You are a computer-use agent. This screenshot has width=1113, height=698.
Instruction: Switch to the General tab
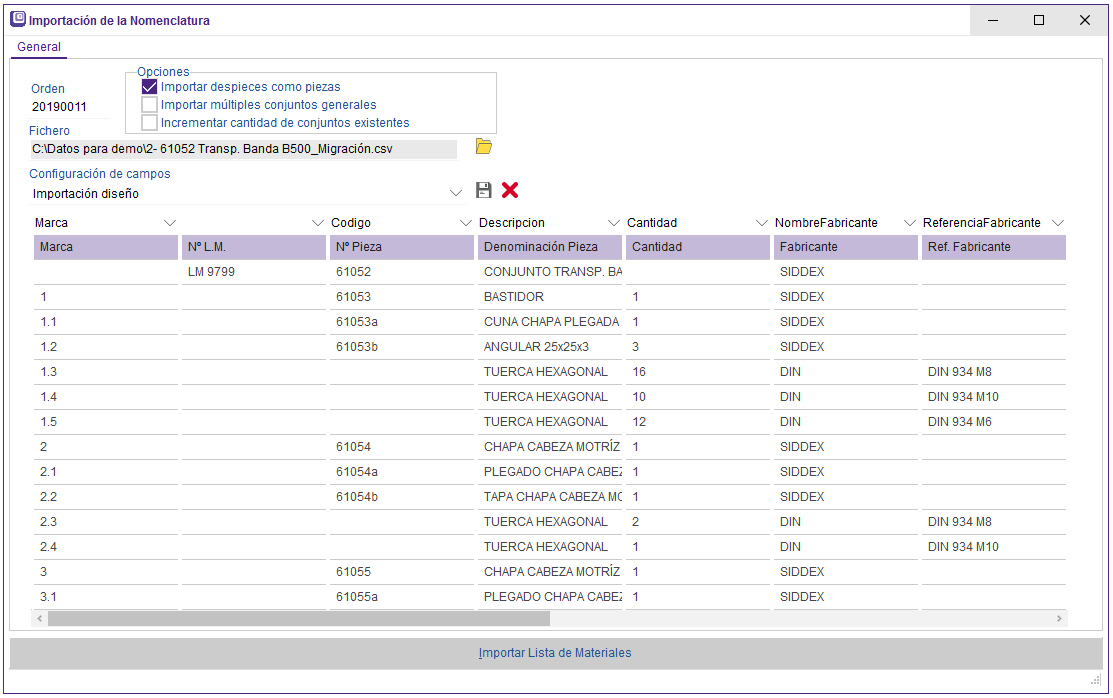39,47
